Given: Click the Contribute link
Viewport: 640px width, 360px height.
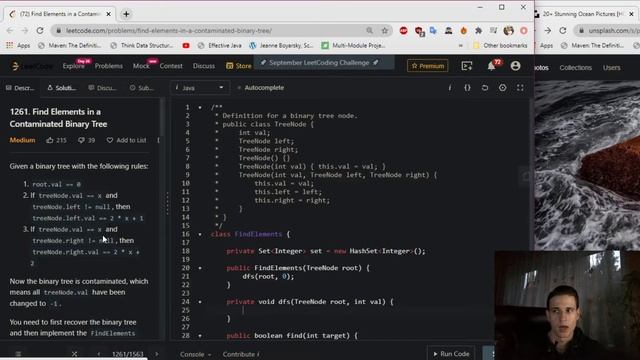Looking at the screenshot, I should (x=241, y=354).
